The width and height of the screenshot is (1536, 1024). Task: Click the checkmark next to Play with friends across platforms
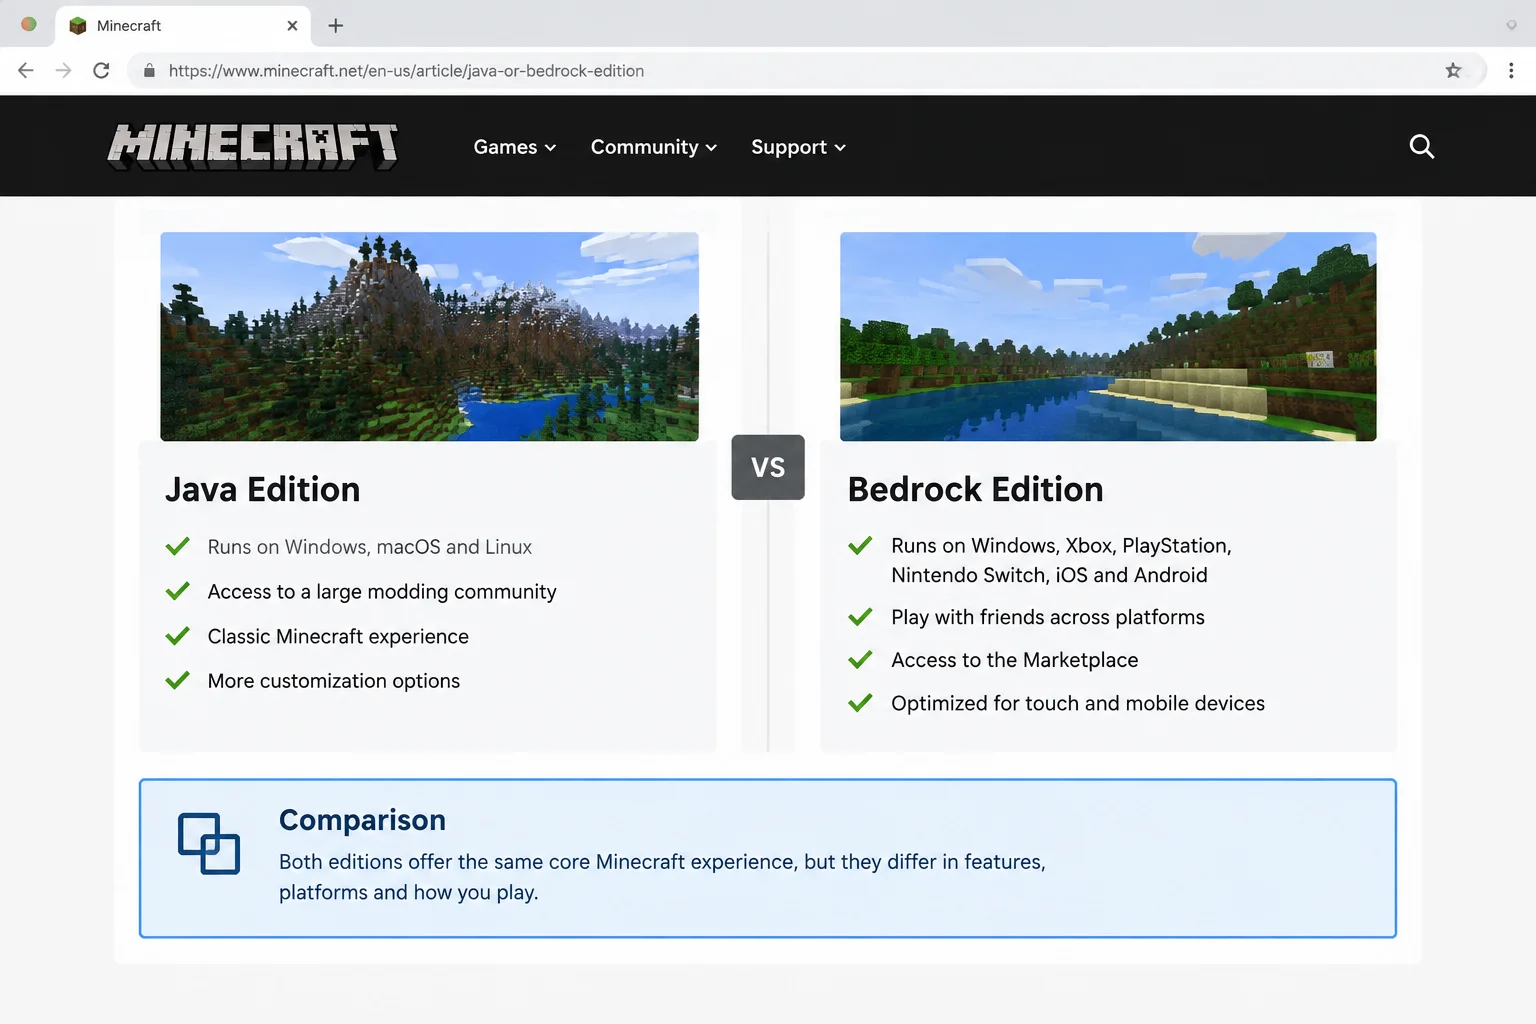point(860,617)
